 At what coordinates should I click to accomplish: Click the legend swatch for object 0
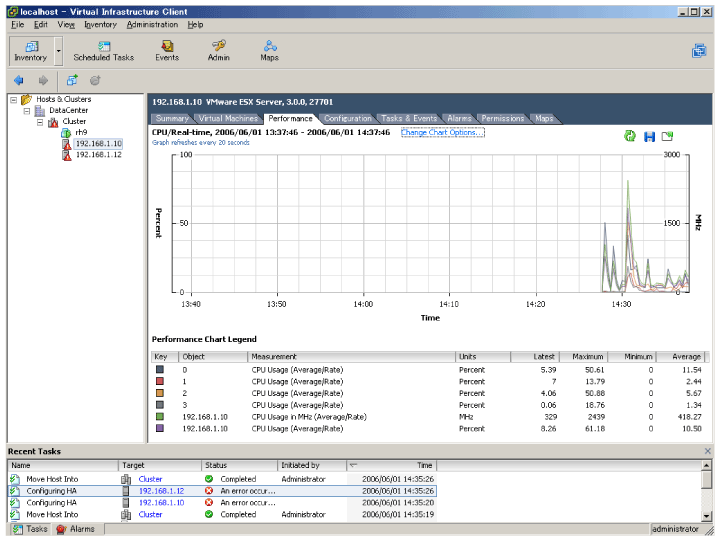coord(159,369)
